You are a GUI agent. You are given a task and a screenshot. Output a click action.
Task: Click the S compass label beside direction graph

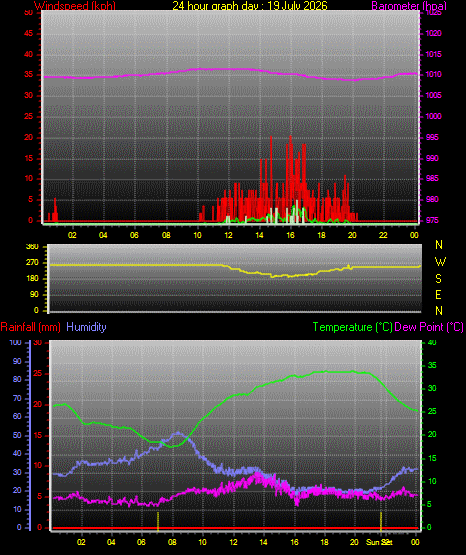click(438, 279)
